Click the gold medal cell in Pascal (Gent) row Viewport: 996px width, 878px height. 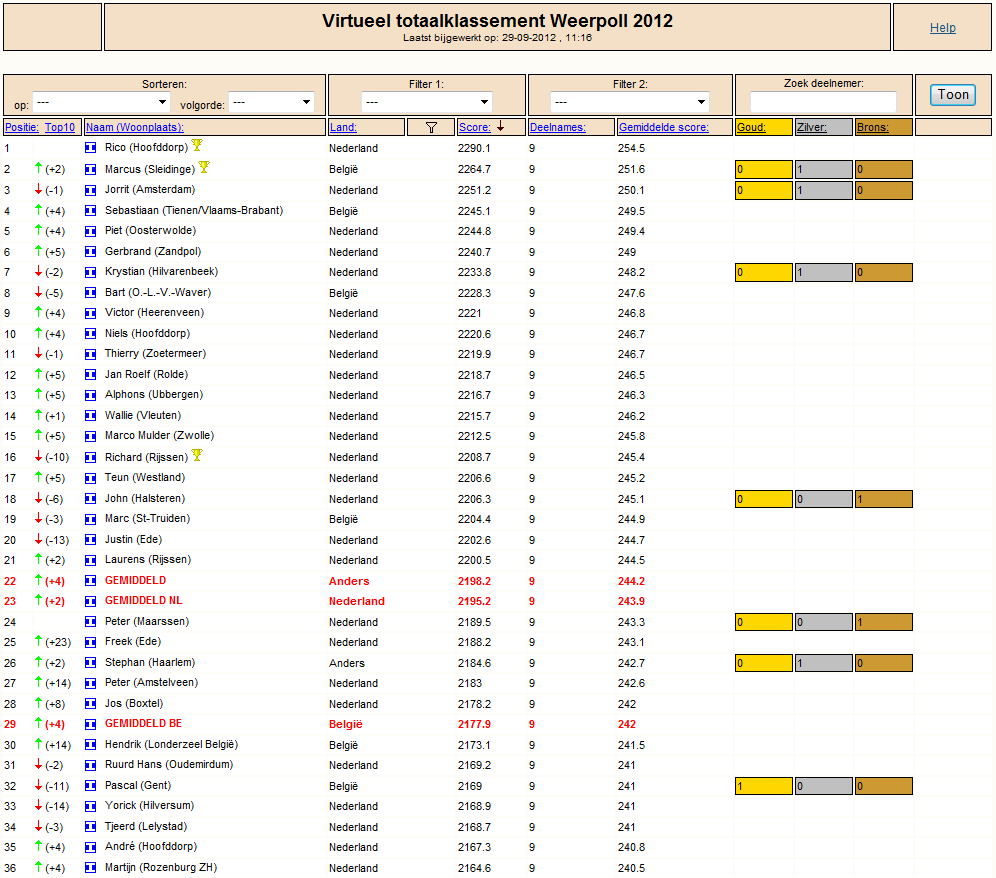point(764,786)
